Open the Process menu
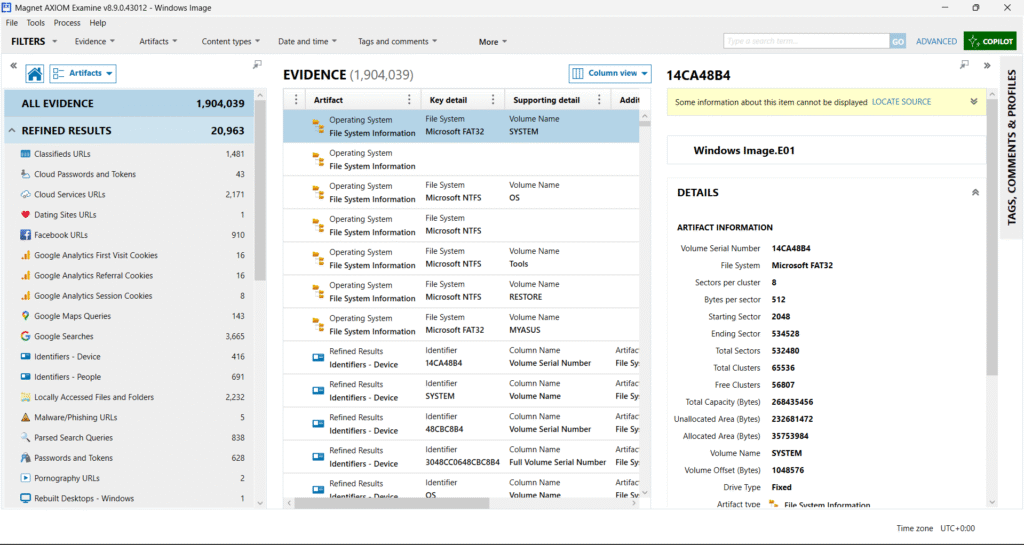 click(x=67, y=23)
